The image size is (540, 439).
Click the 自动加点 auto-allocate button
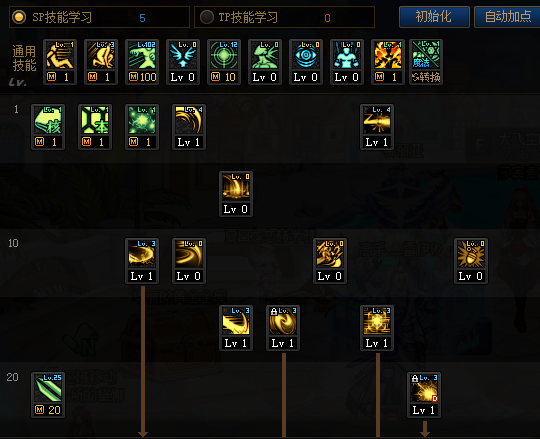point(508,17)
